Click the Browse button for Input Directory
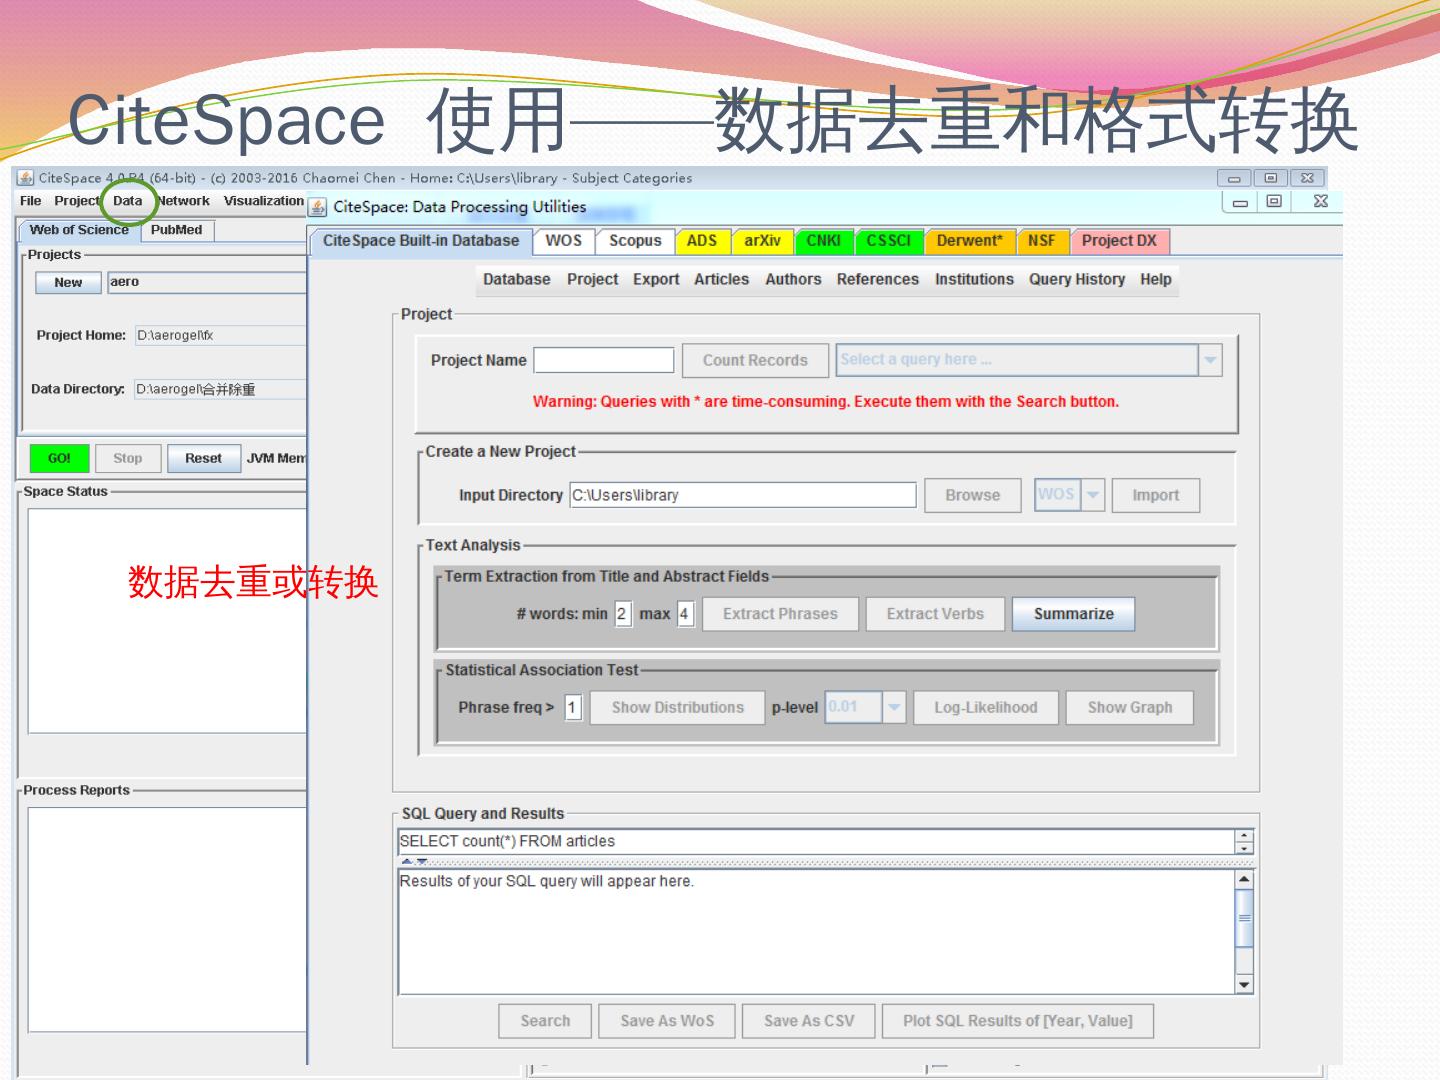This screenshot has width=1440, height=1080. 972,495
